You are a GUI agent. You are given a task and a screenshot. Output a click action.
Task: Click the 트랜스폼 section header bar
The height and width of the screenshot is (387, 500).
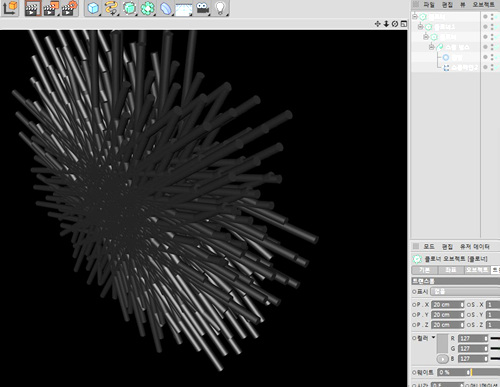click(456, 281)
